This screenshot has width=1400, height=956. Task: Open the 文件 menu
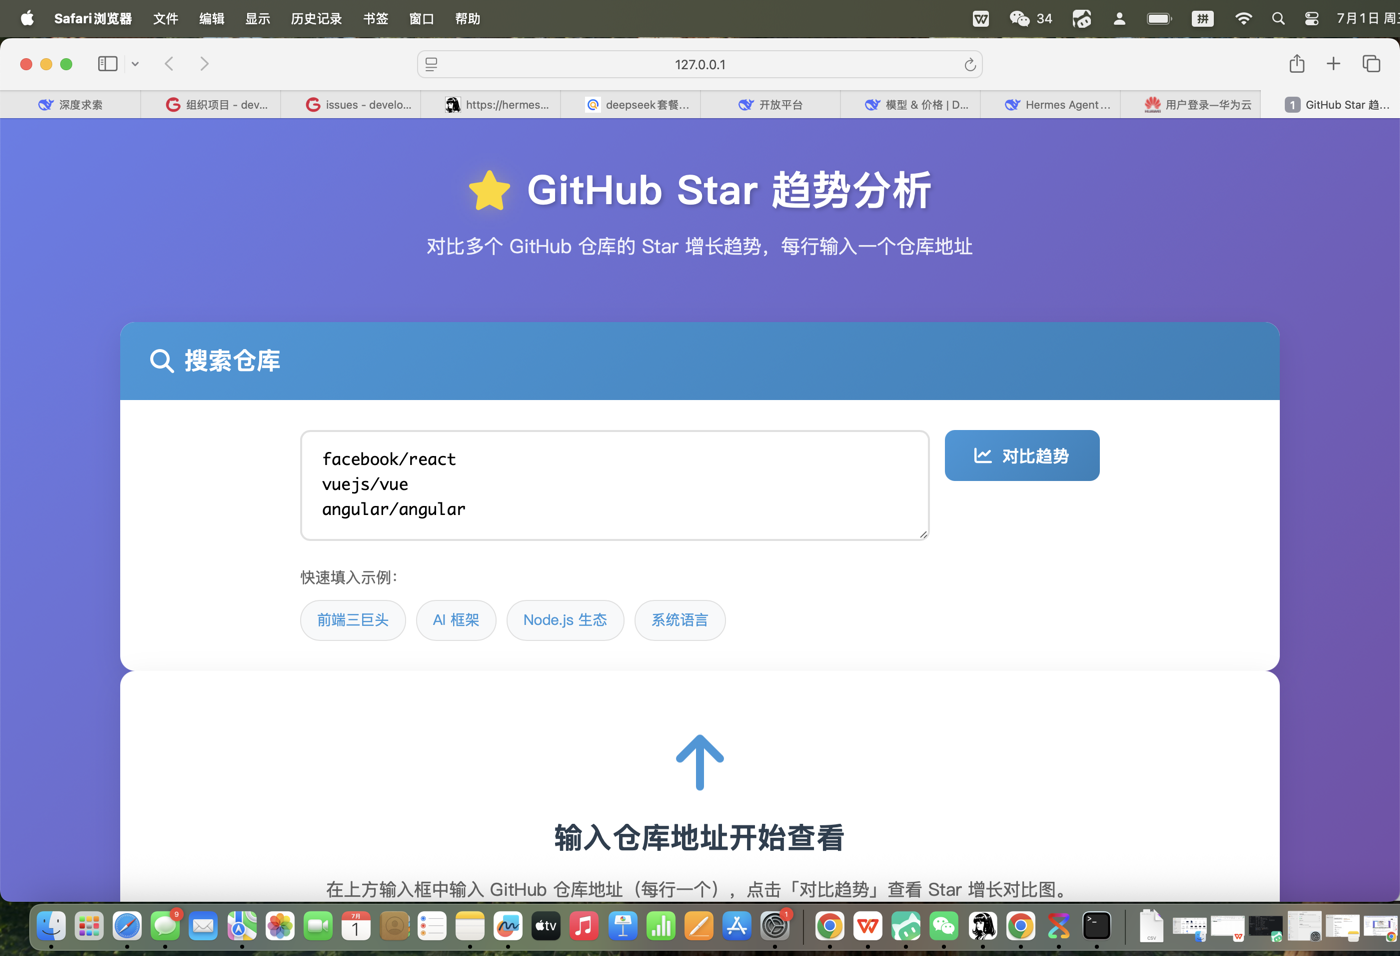tap(166, 18)
